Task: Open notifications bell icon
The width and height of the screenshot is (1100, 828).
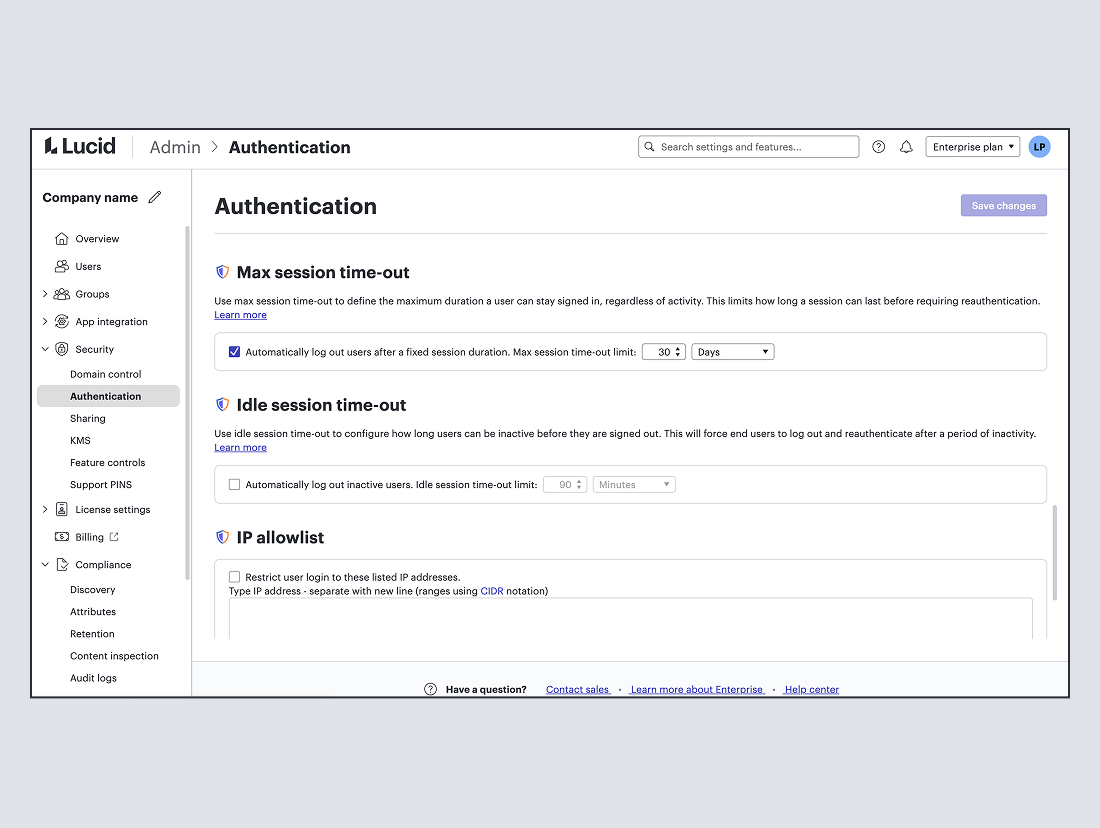Action: (906, 147)
